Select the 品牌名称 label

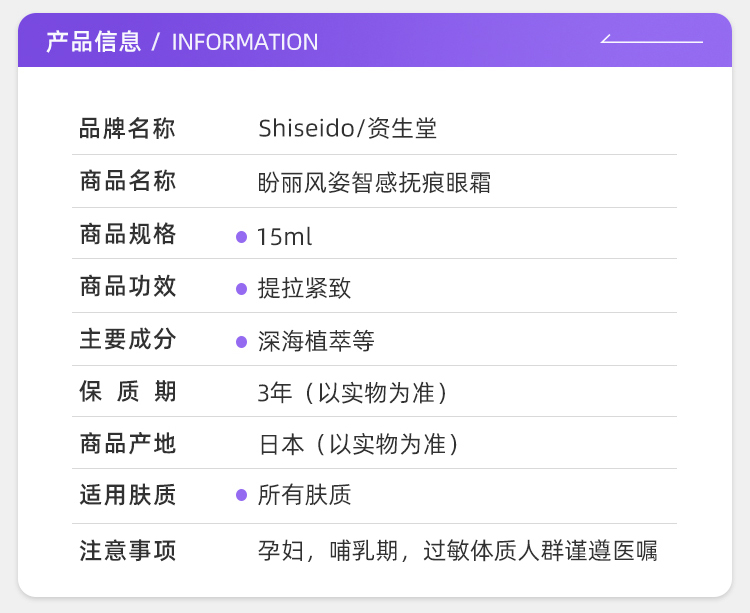tap(127, 129)
